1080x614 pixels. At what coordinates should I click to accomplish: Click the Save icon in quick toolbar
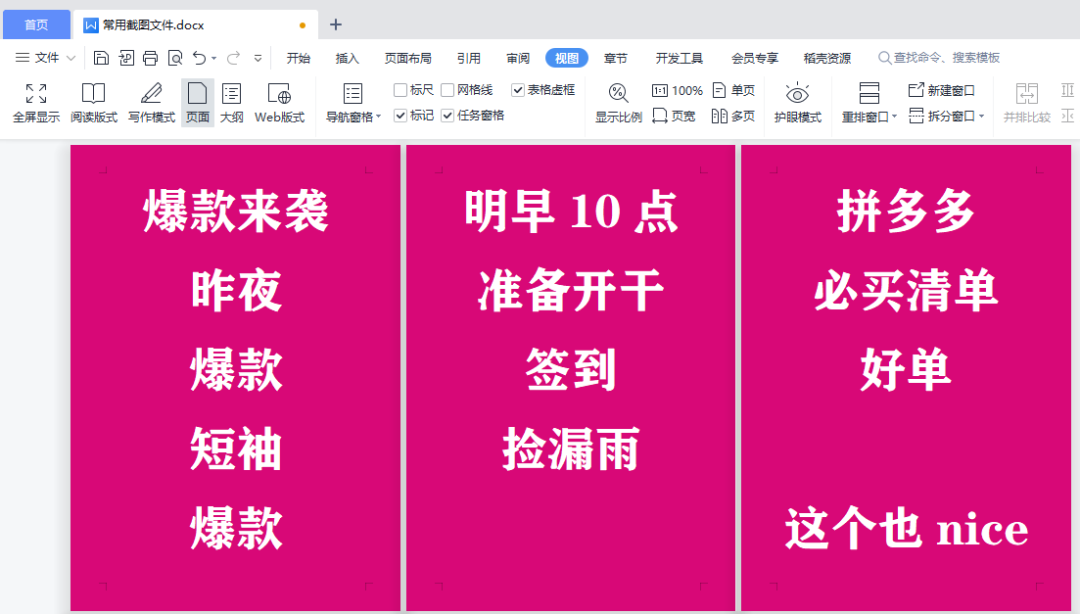[101, 58]
